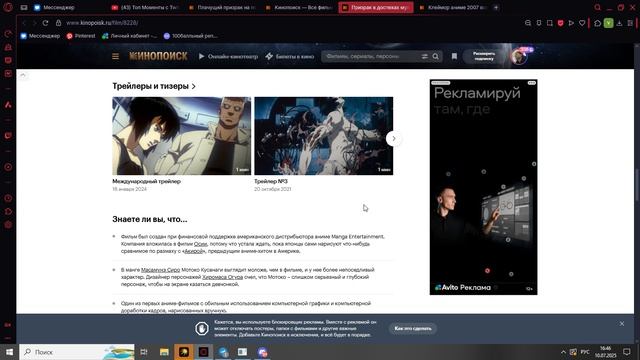Go forward in browser history
The width and height of the screenshot is (640, 360).
34,23
